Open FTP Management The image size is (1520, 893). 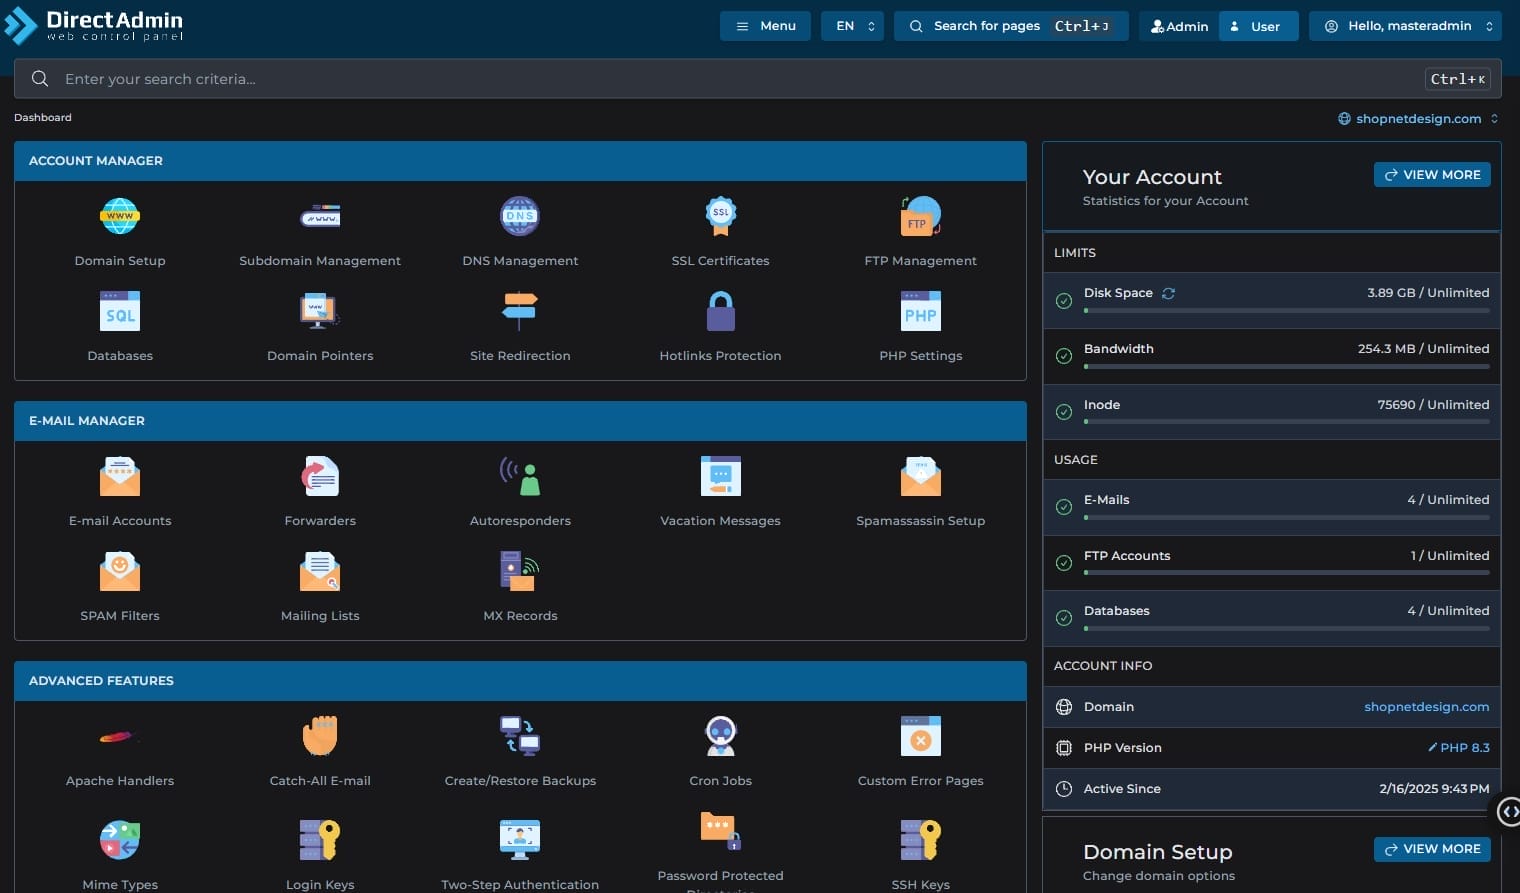920,217
